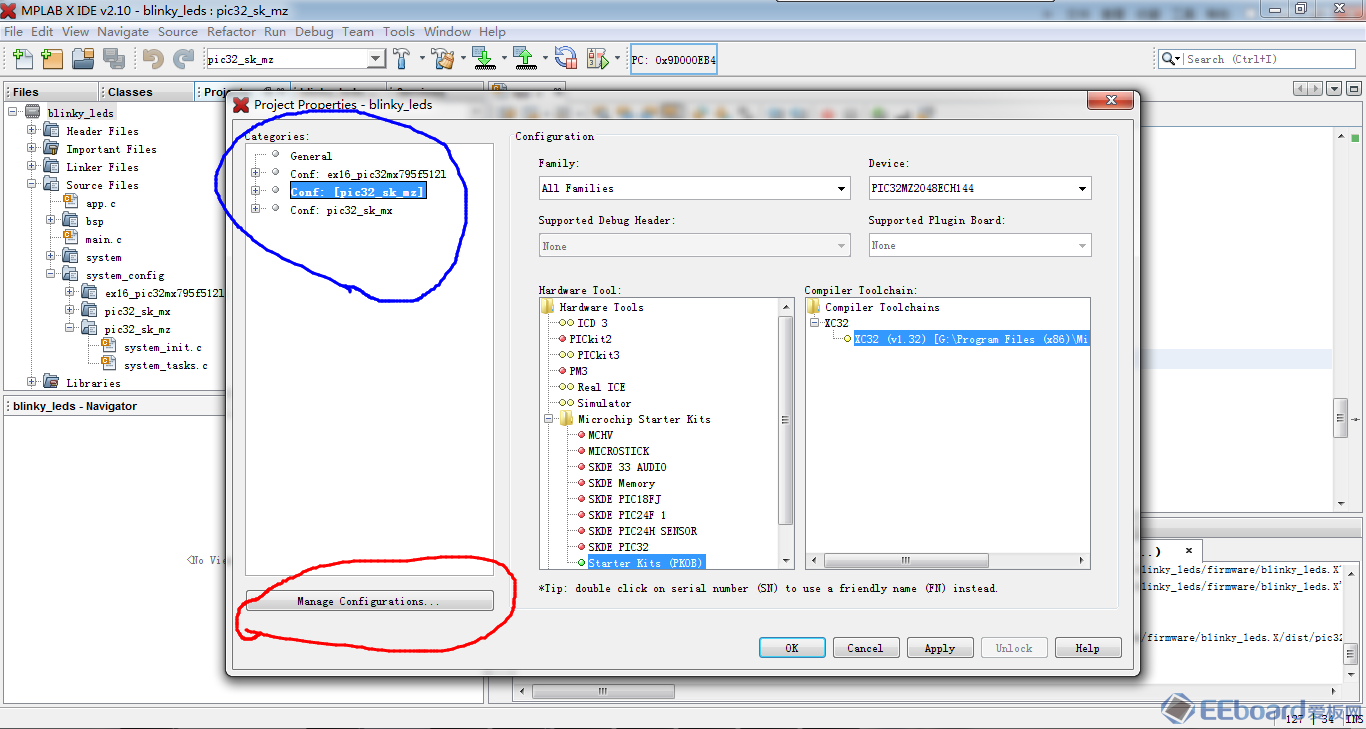
Task: Click the Debug Project play icon
Action: pyautogui.click(x=597, y=59)
